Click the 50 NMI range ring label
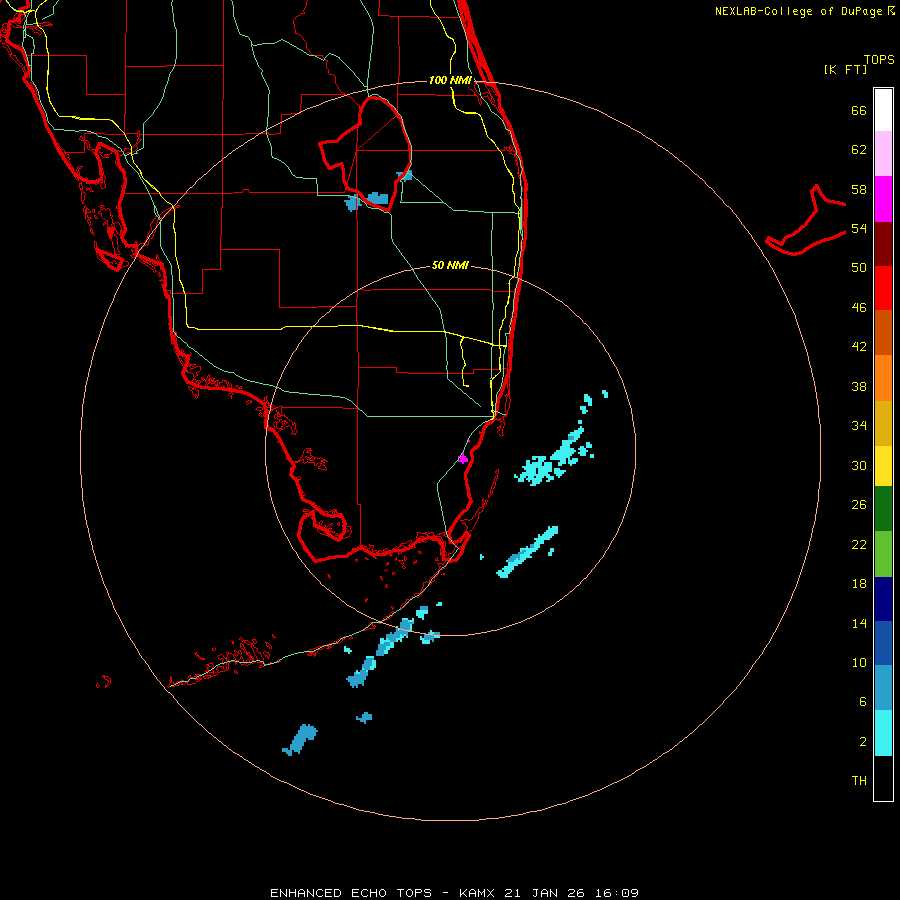Viewport: 900px width, 900px height. (x=450, y=265)
